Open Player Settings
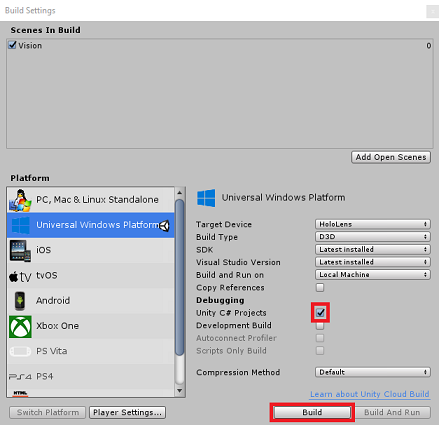Image resolution: width=439 pixels, height=425 pixels. tap(127, 413)
